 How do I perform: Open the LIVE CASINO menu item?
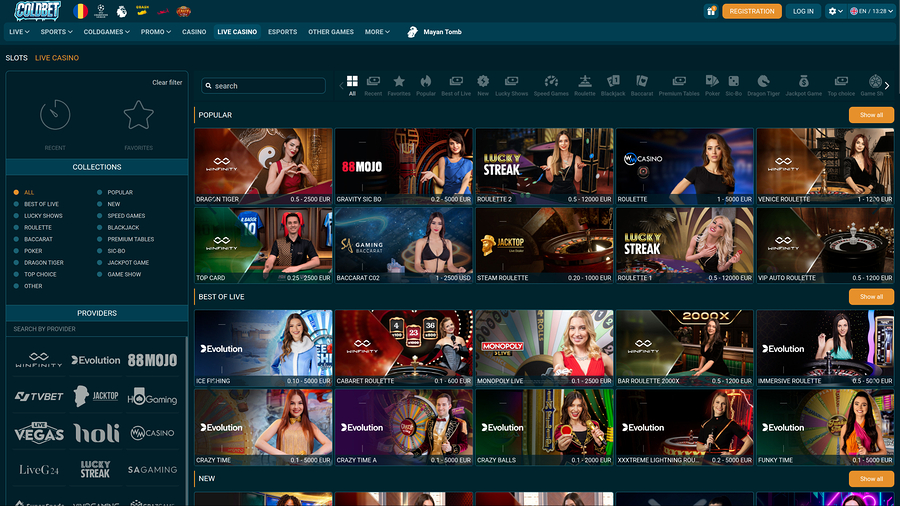click(x=237, y=32)
